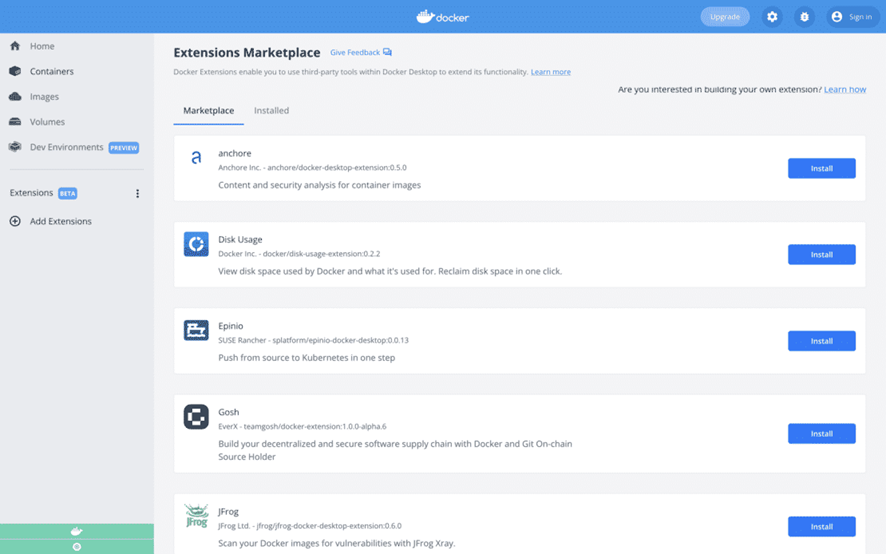The height and width of the screenshot is (554, 886).
Task: Open Dev Environments icon in sidebar
Action: [15, 147]
